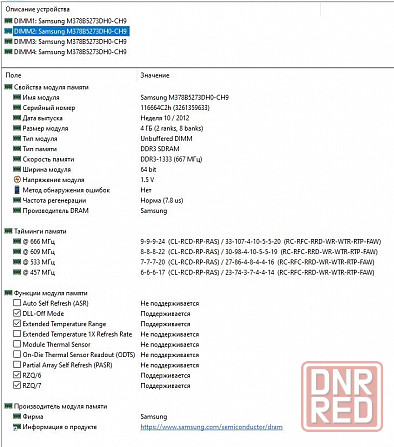Click the value Неделя 10 / 2012
This screenshot has width=394, height=447.
tap(165, 118)
